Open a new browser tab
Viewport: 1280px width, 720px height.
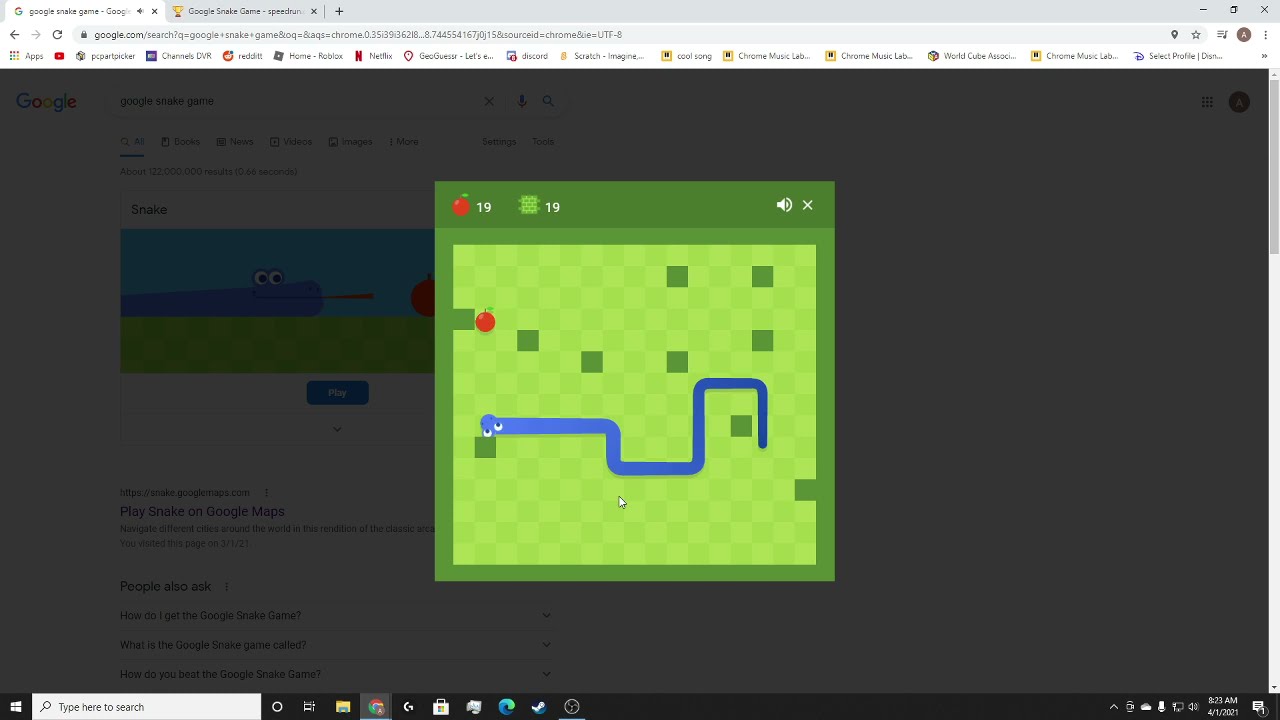pyautogui.click(x=339, y=11)
